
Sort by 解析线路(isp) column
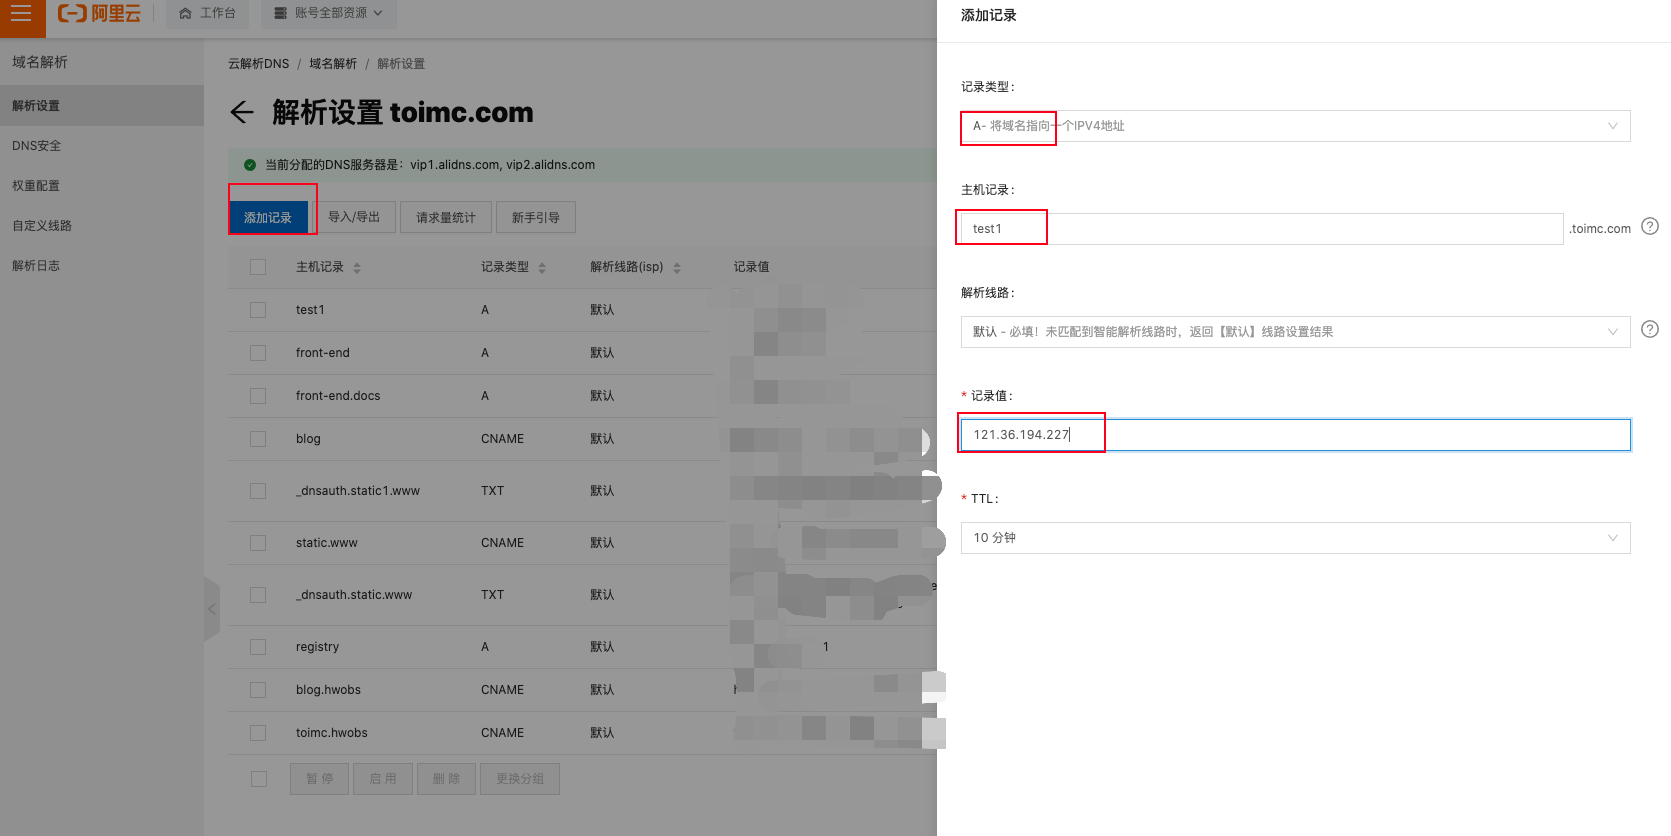(x=677, y=268)
